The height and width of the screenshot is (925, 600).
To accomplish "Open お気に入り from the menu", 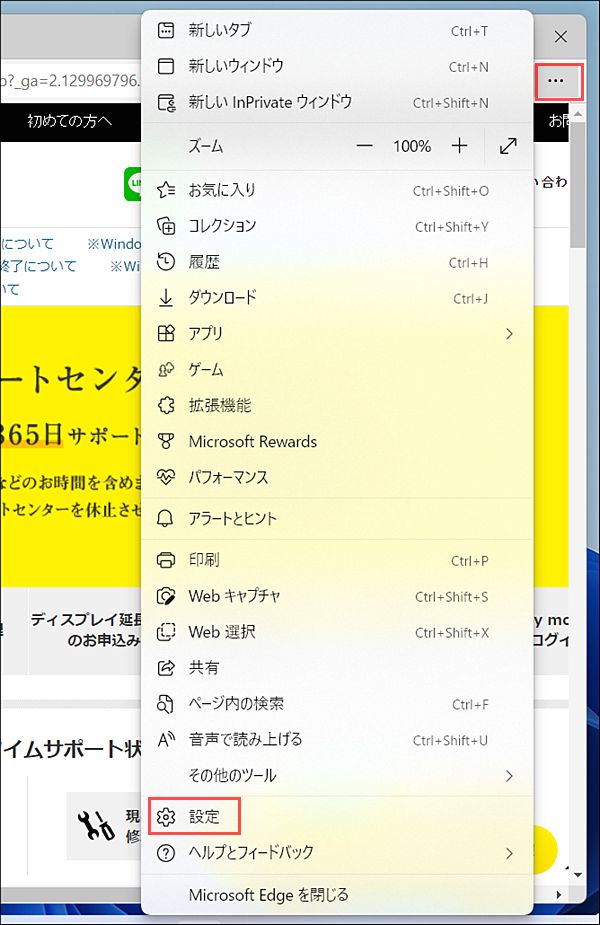I will tap(337, 190).
